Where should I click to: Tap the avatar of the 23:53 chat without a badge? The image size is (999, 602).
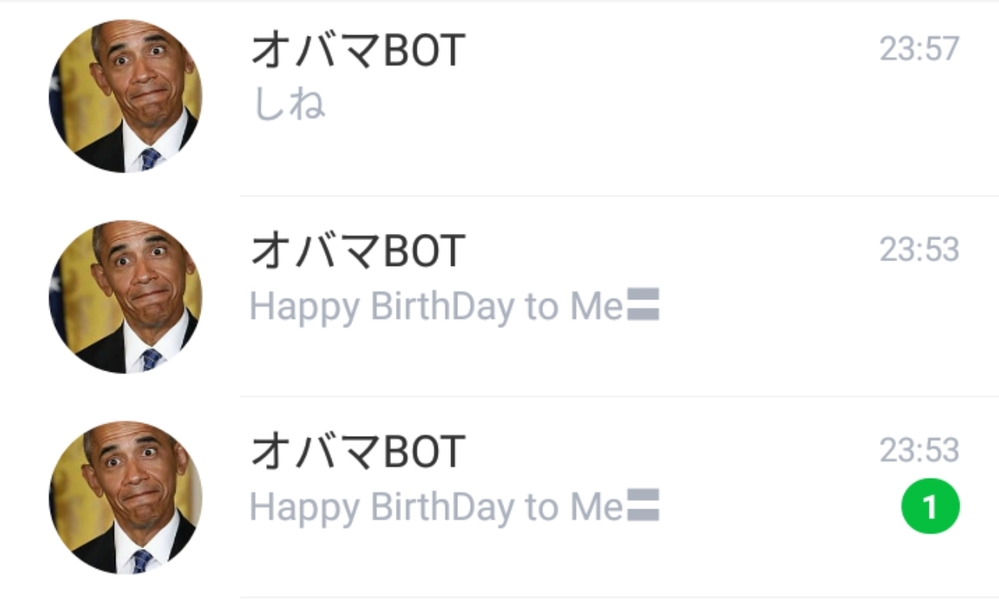click(125, 297)
